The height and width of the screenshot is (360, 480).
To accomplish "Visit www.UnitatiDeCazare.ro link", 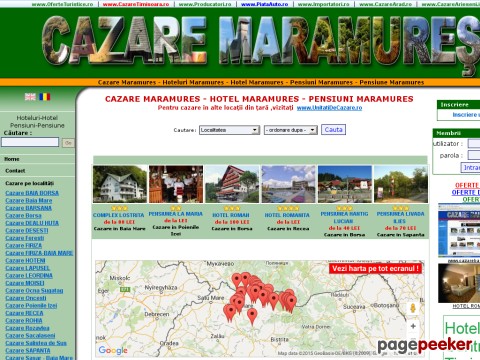I will point(329,108).
